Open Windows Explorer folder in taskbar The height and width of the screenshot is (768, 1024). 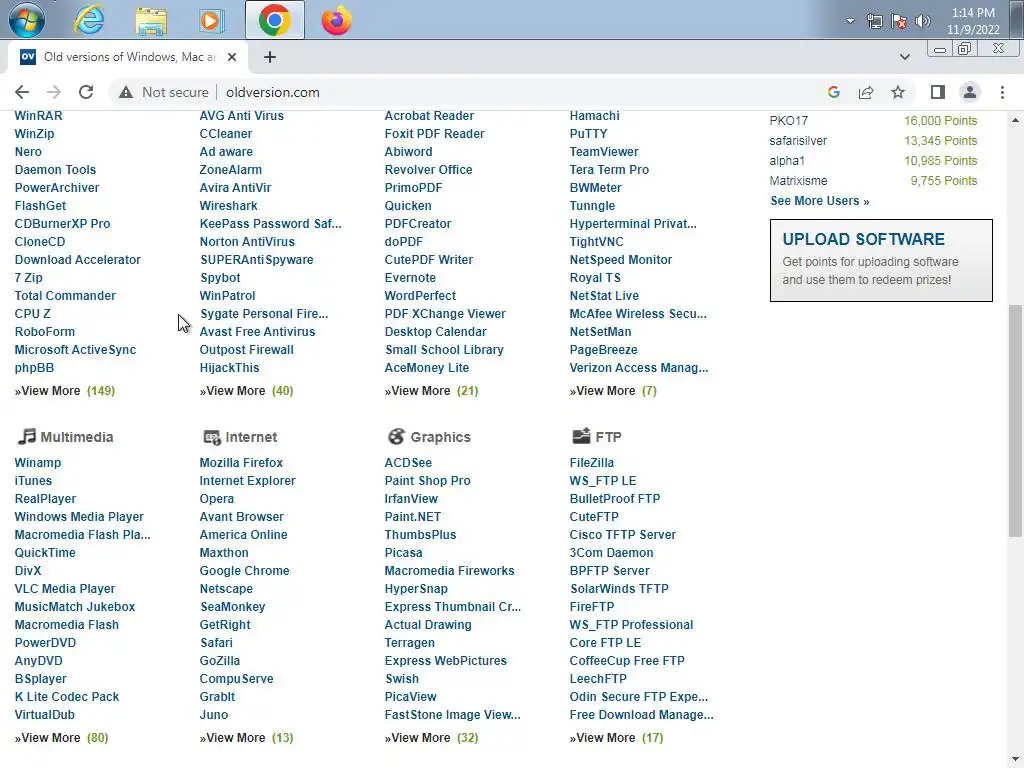151,21
